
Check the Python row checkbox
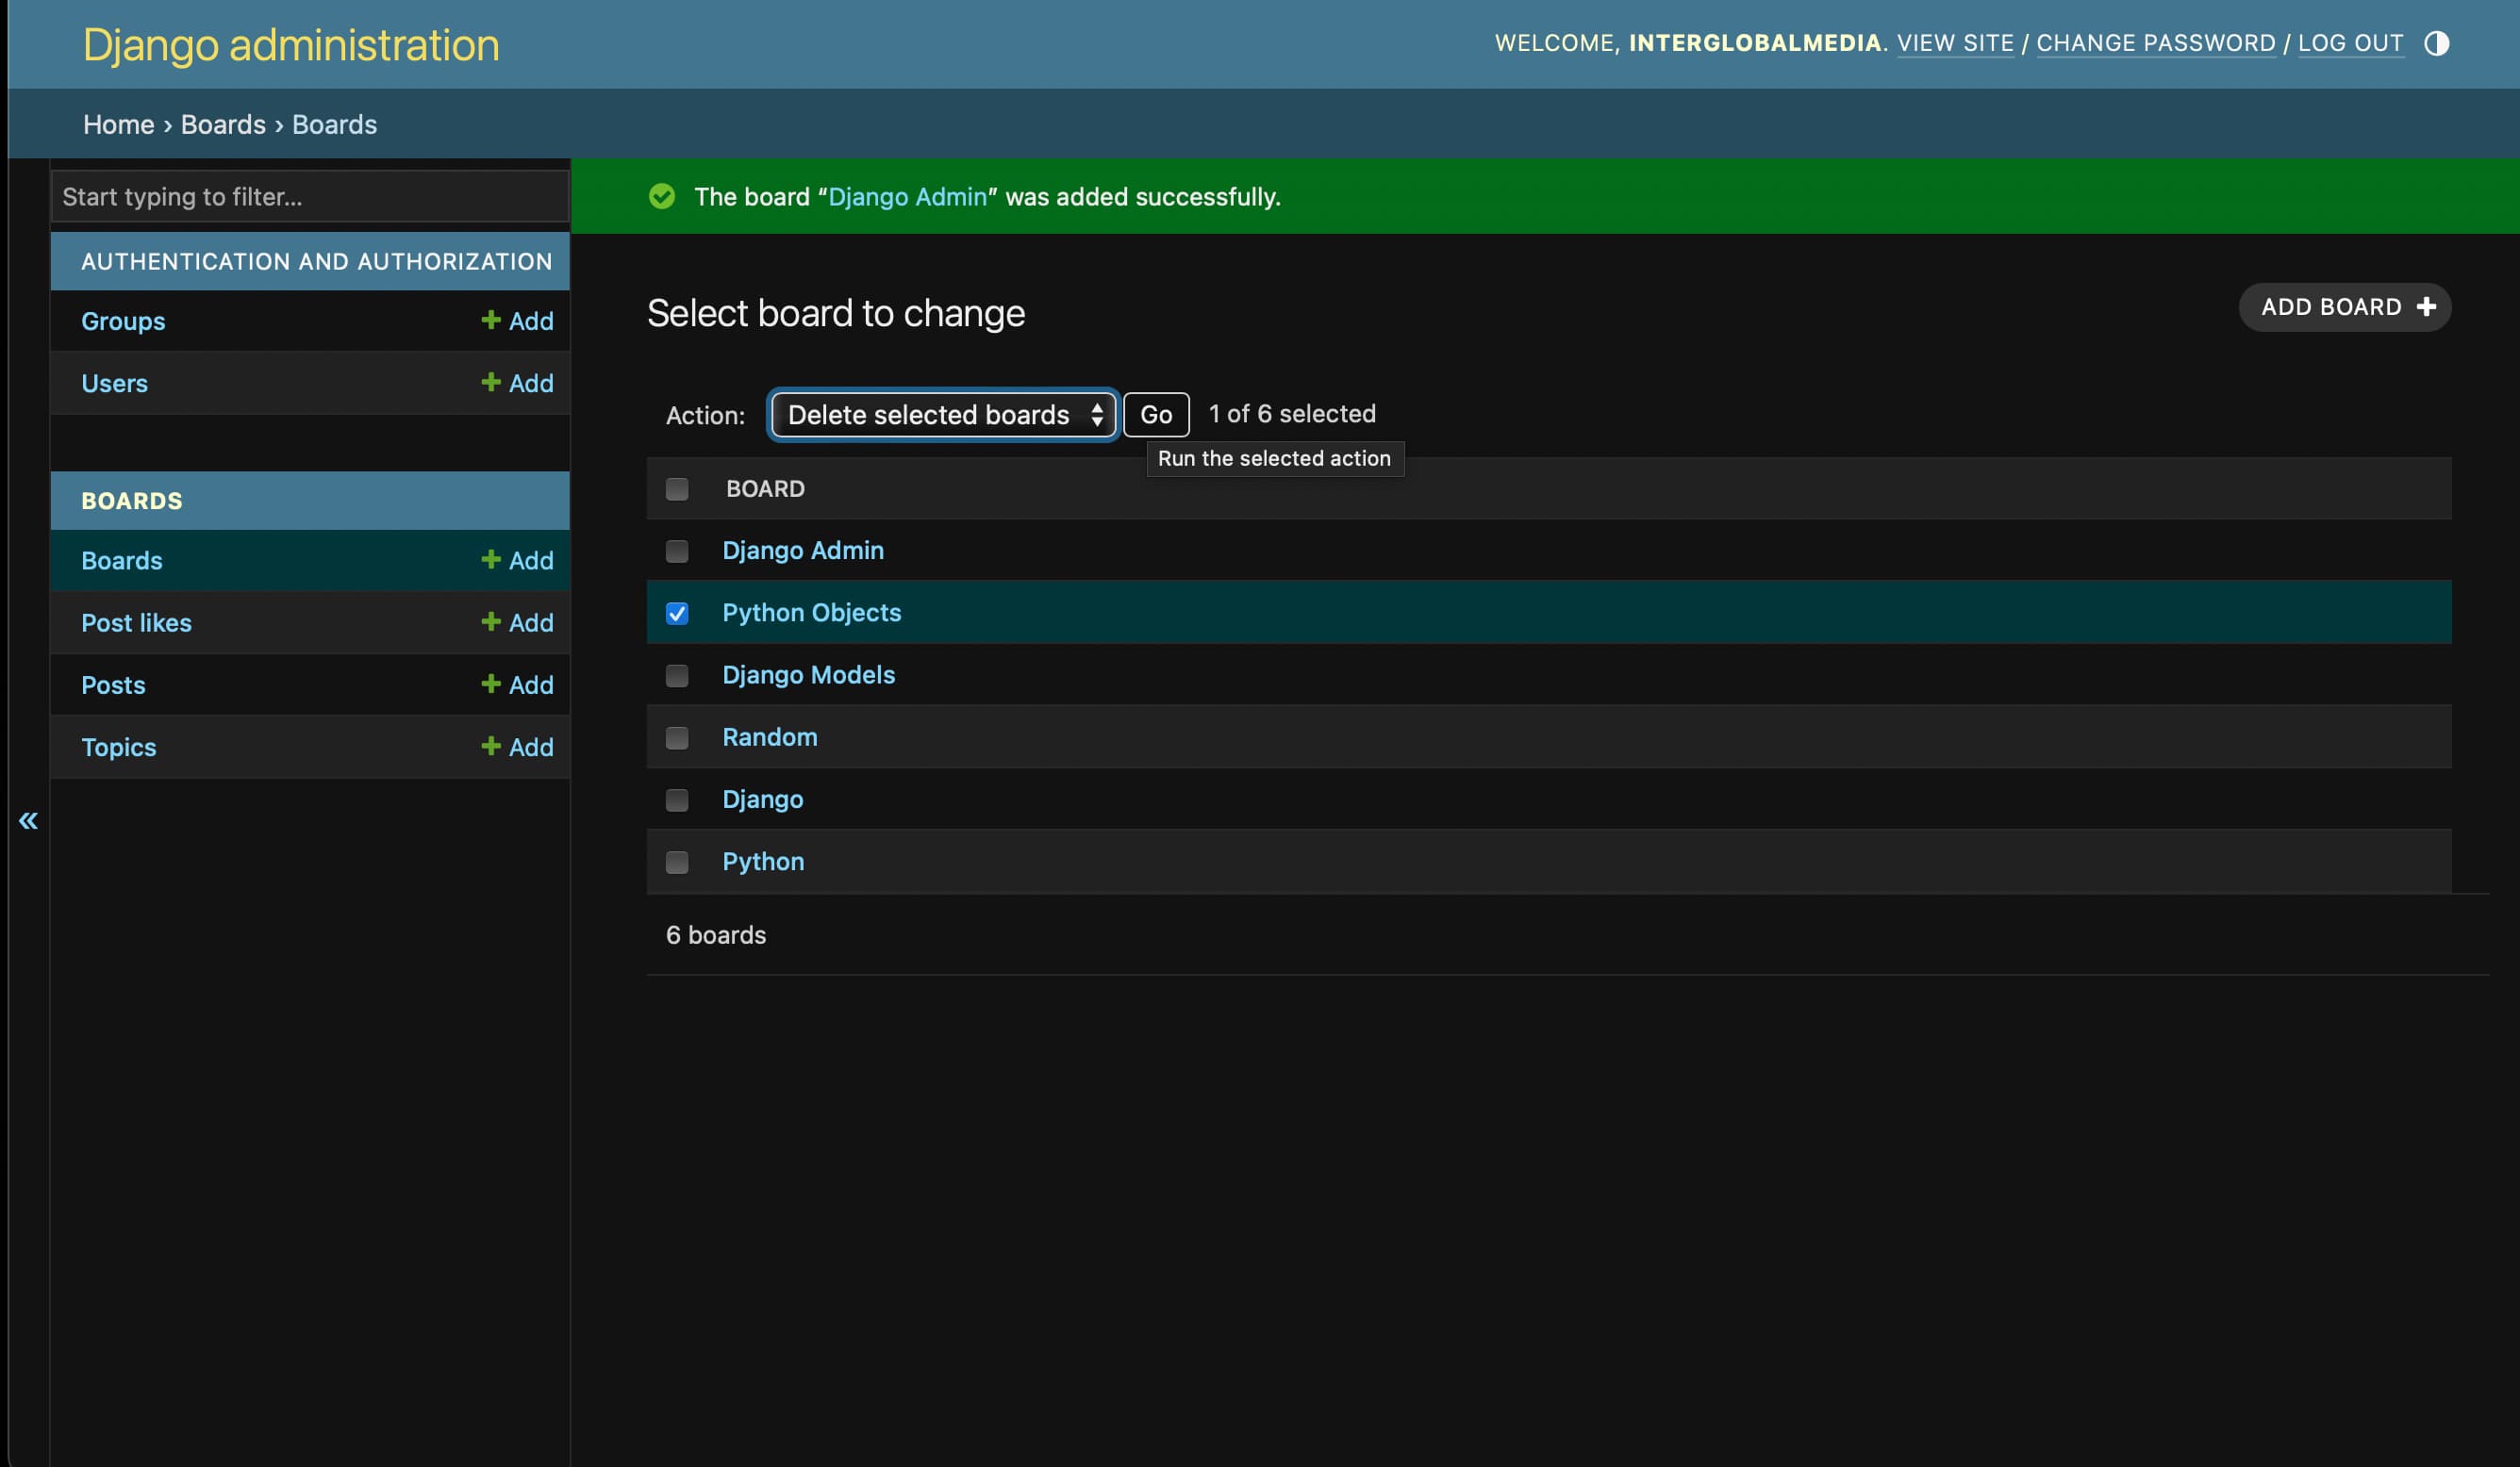677,862
